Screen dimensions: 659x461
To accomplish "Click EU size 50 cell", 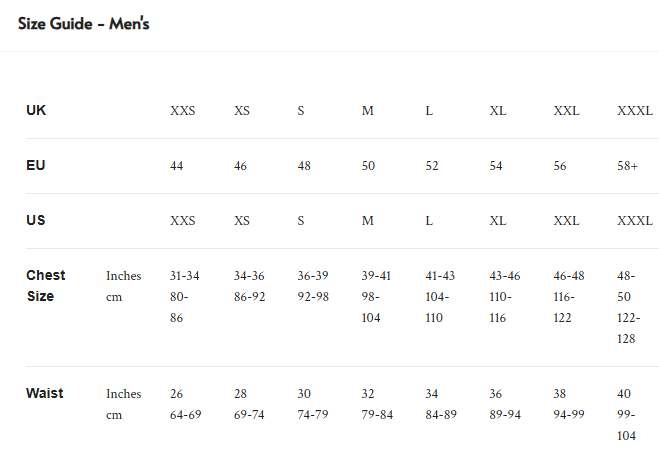I will [368, 166].
